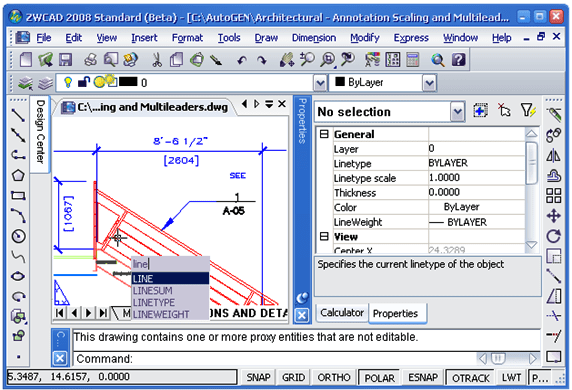Screen dimensions: 572x390
Task: Click the Quick Select filter icon
Action: coord(528,110)
